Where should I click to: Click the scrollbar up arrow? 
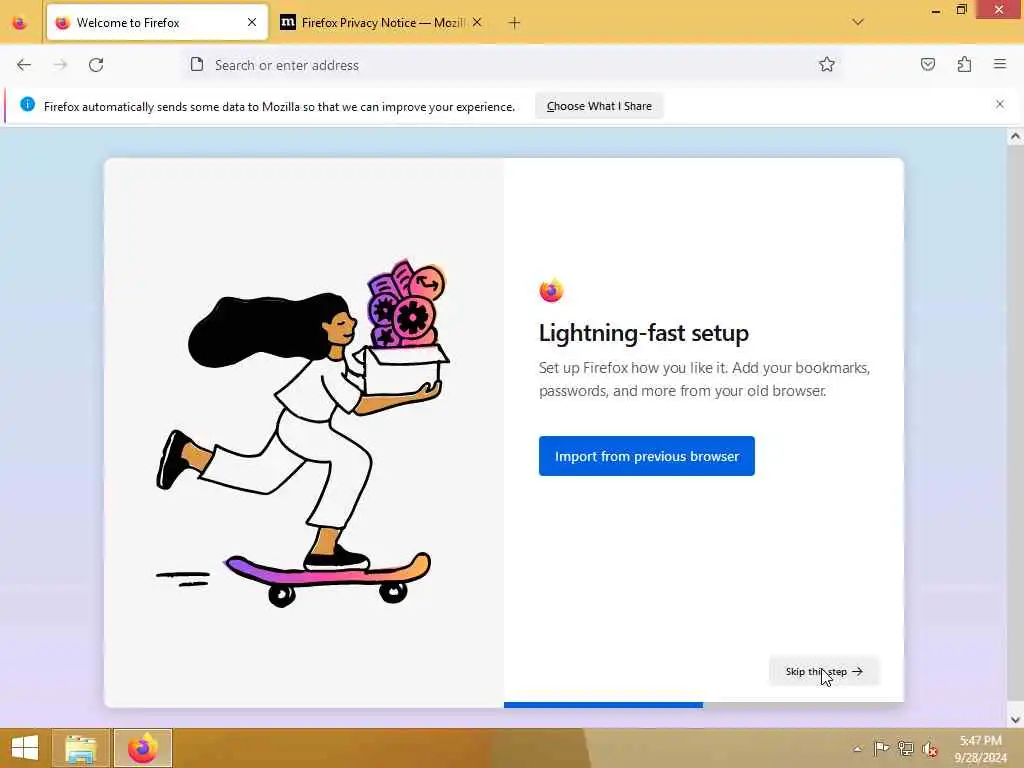coord(1015,136)
